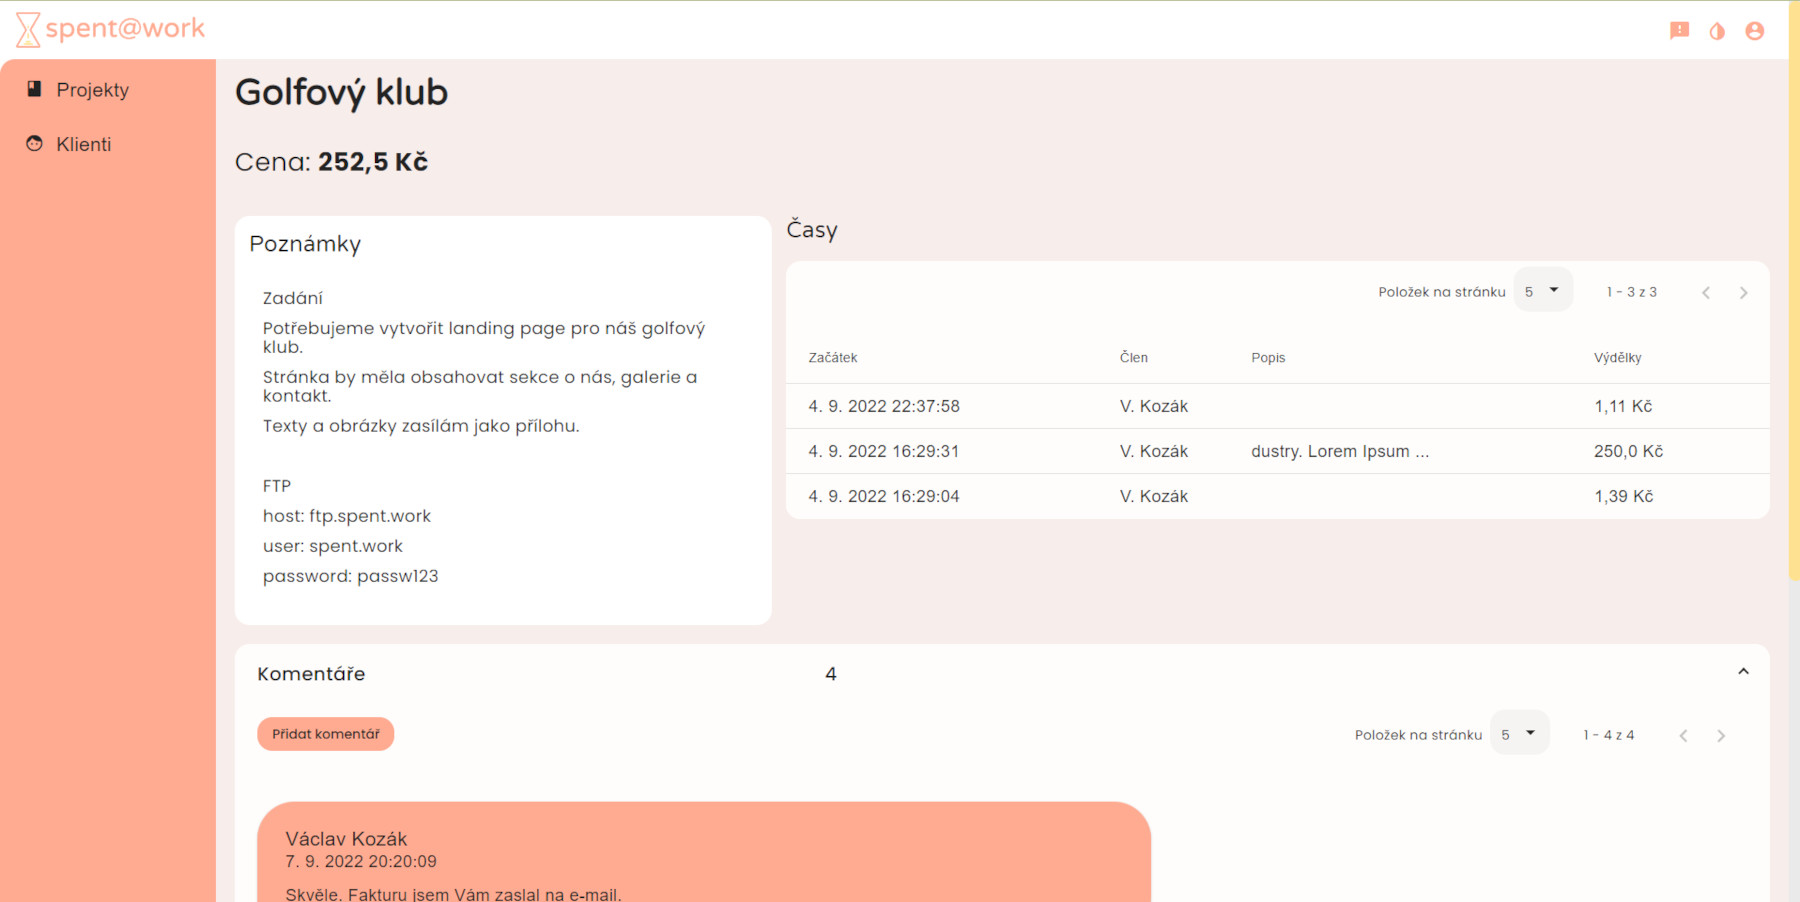
Task: Click the Václav Kozák comment author name
Action: pos(346,839)
